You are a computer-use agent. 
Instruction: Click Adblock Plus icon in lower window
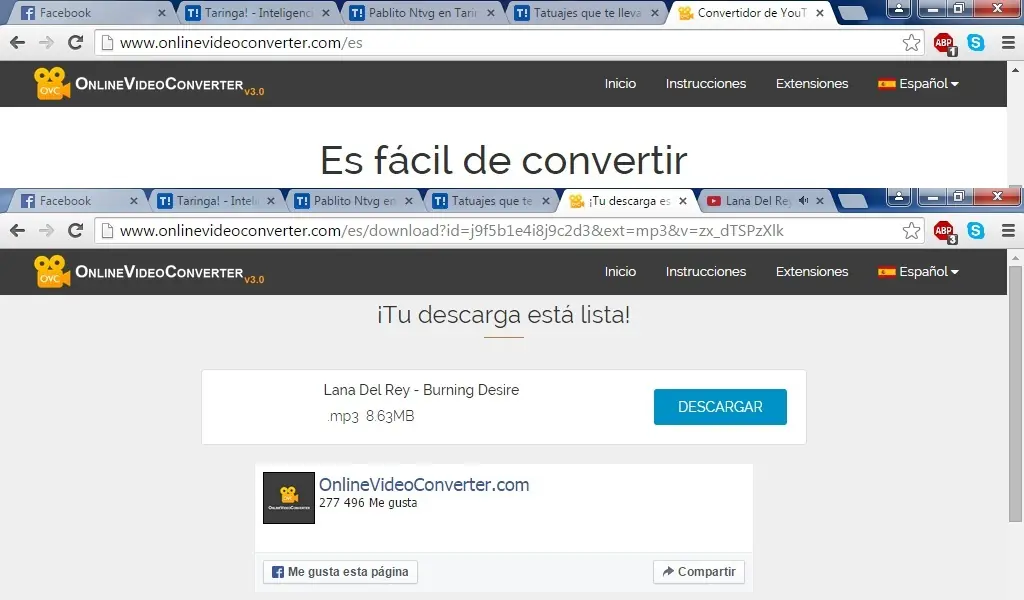click(x=944, y=231)
